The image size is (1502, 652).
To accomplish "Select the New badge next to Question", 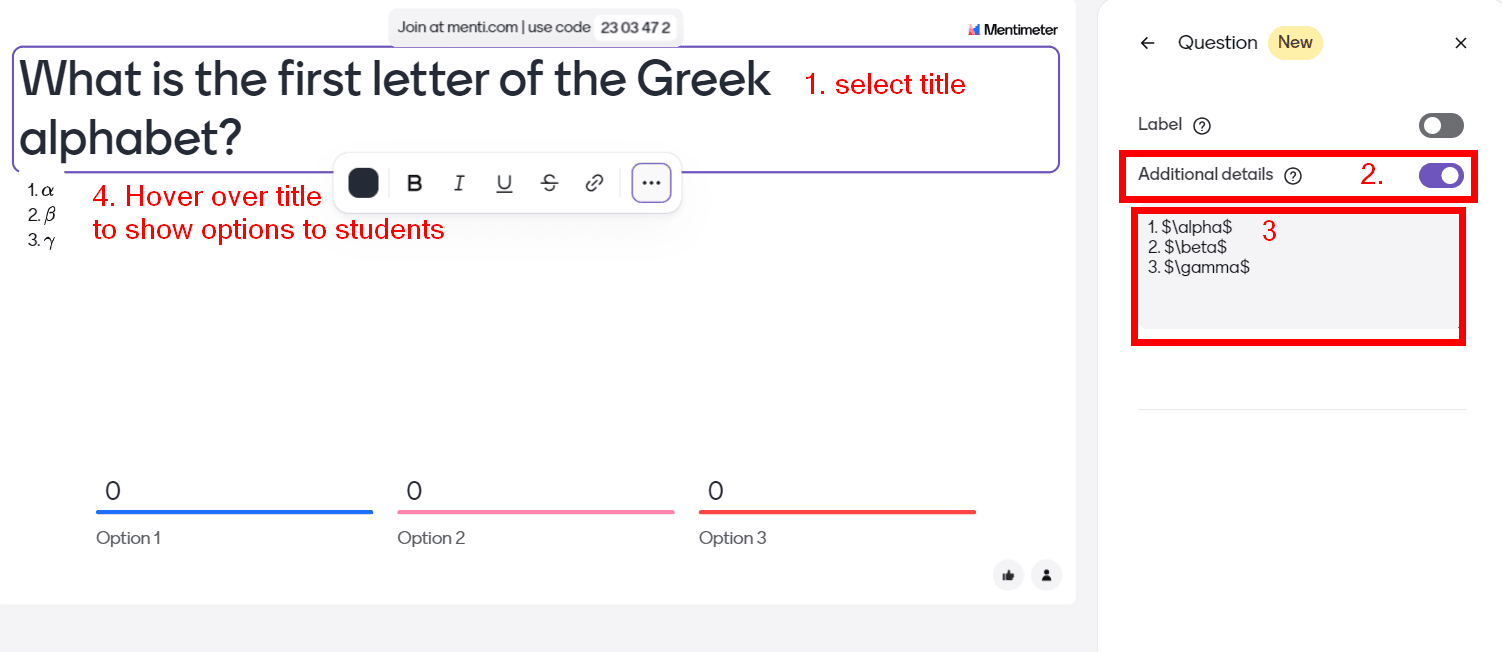I will pyautogui.click(x=1295, y=42).
